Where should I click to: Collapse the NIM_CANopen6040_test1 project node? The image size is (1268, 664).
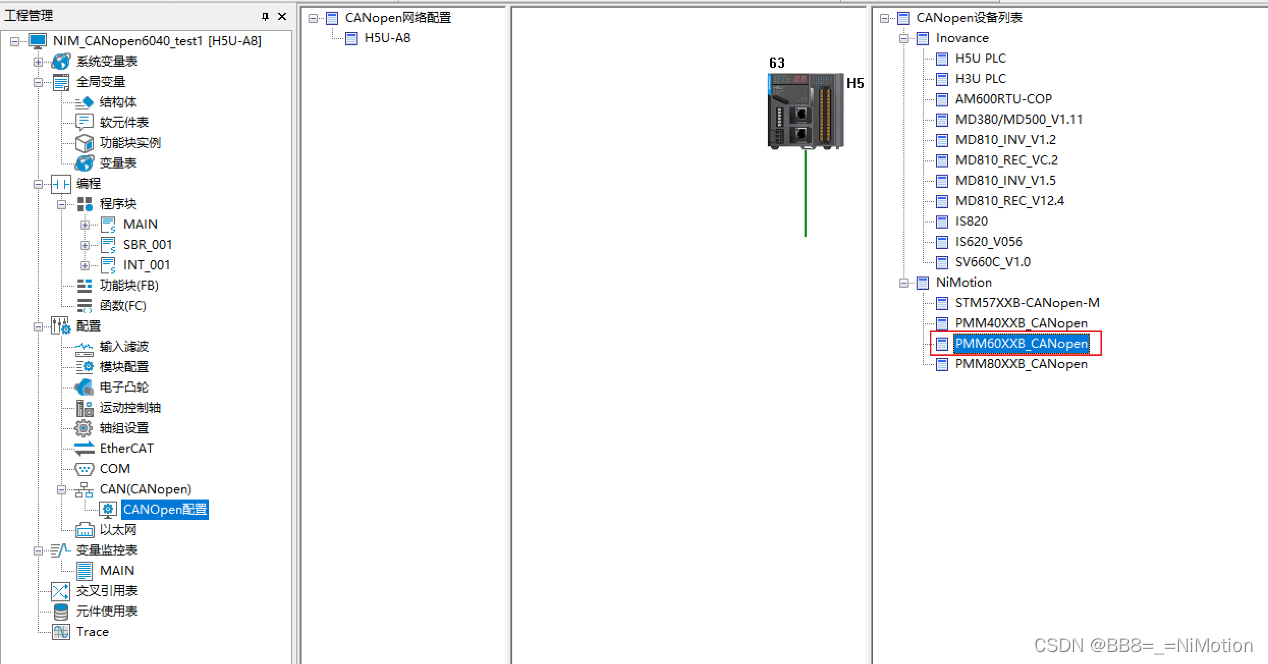(x=15, y=41)
